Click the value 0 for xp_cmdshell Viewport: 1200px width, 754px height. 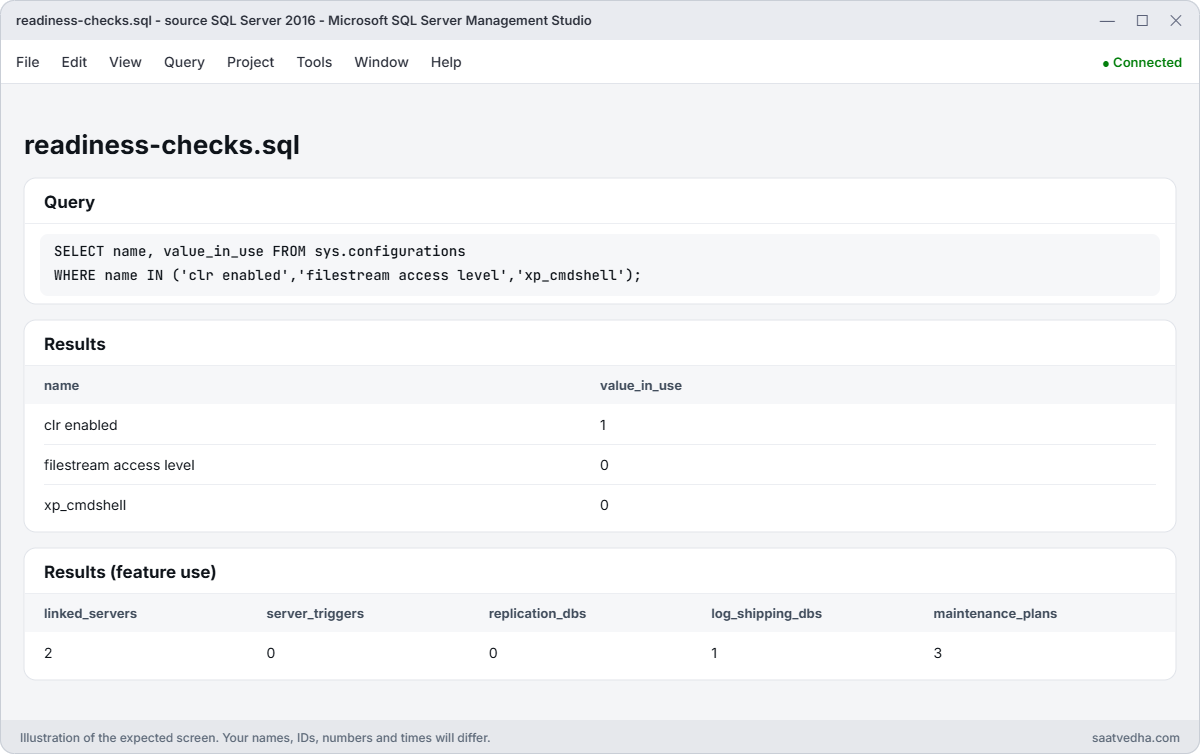[x=604, y=505]
